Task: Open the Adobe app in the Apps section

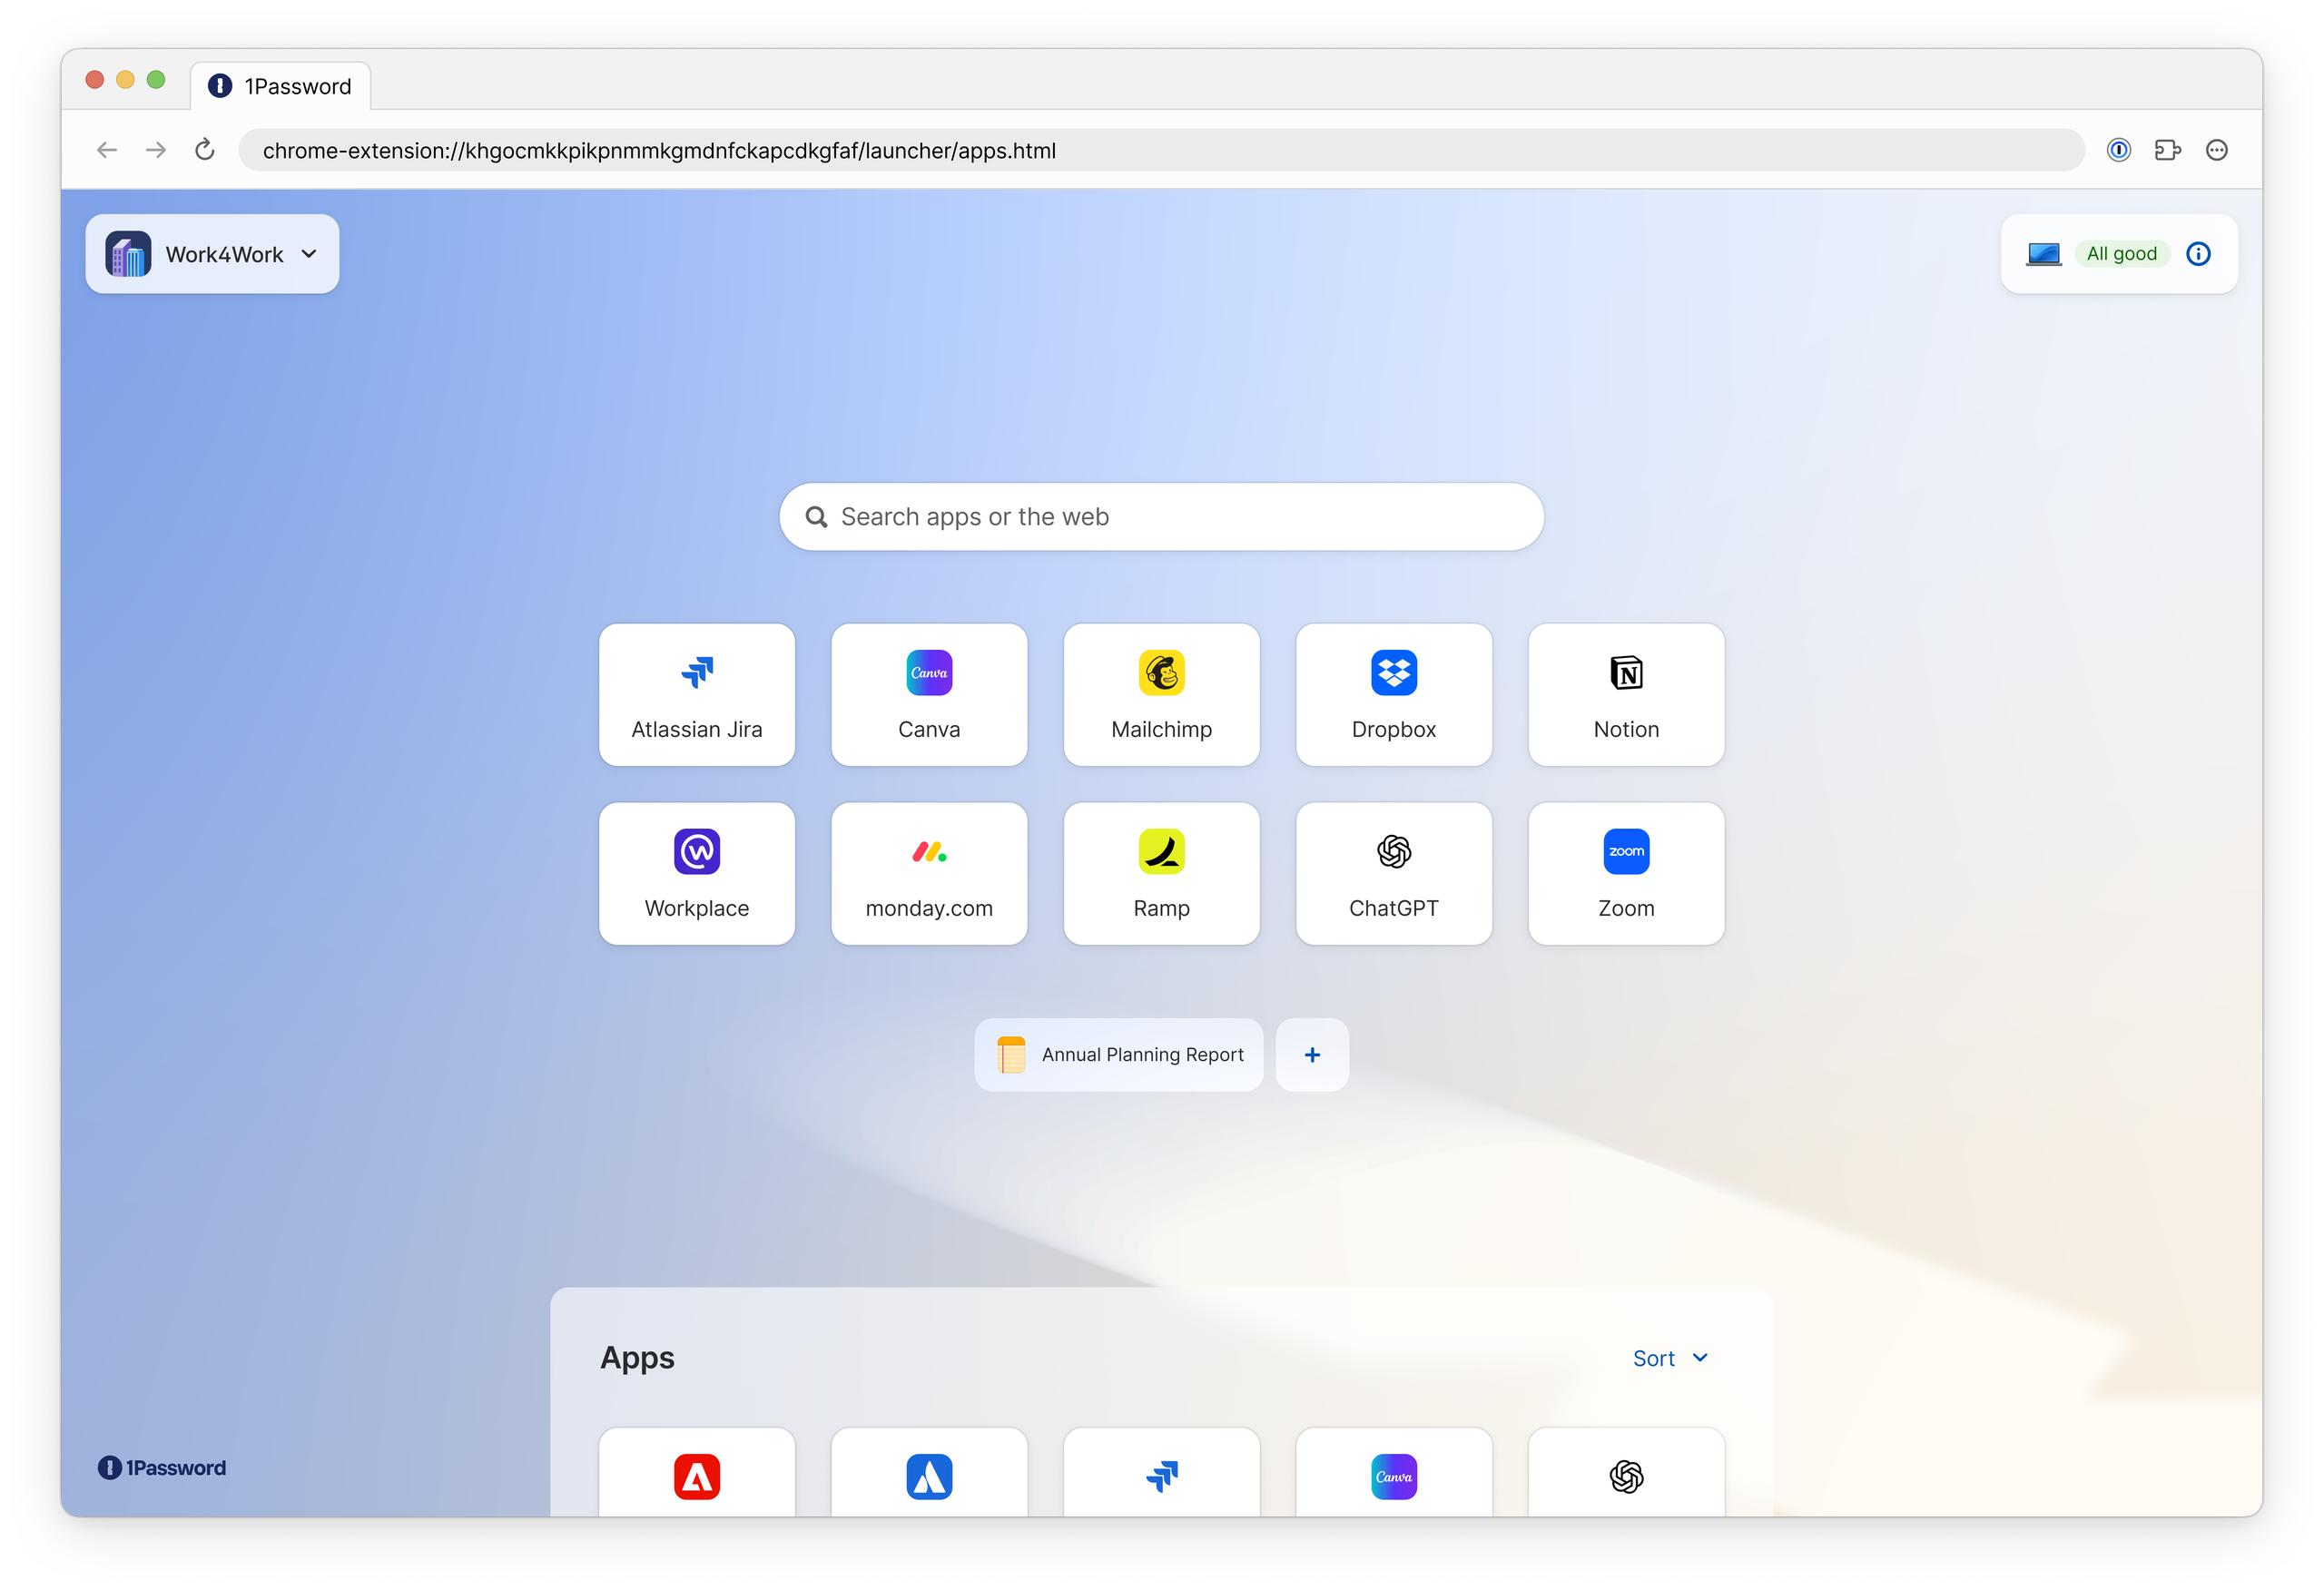Action: [x=696, y=1477]
